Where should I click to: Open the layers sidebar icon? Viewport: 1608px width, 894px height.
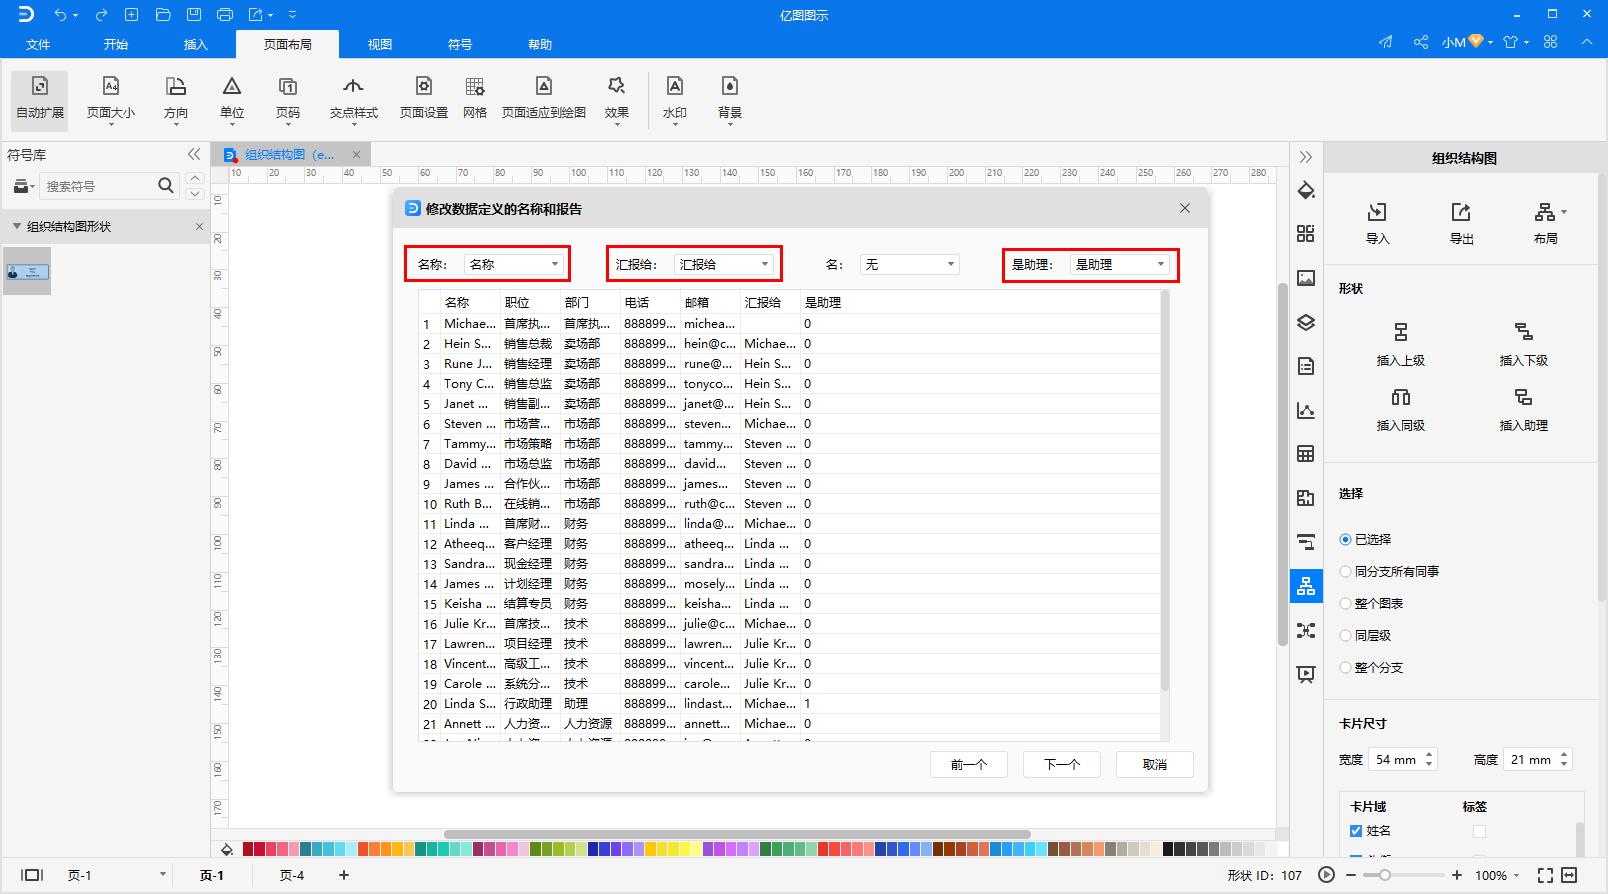tap(1306, 322)
